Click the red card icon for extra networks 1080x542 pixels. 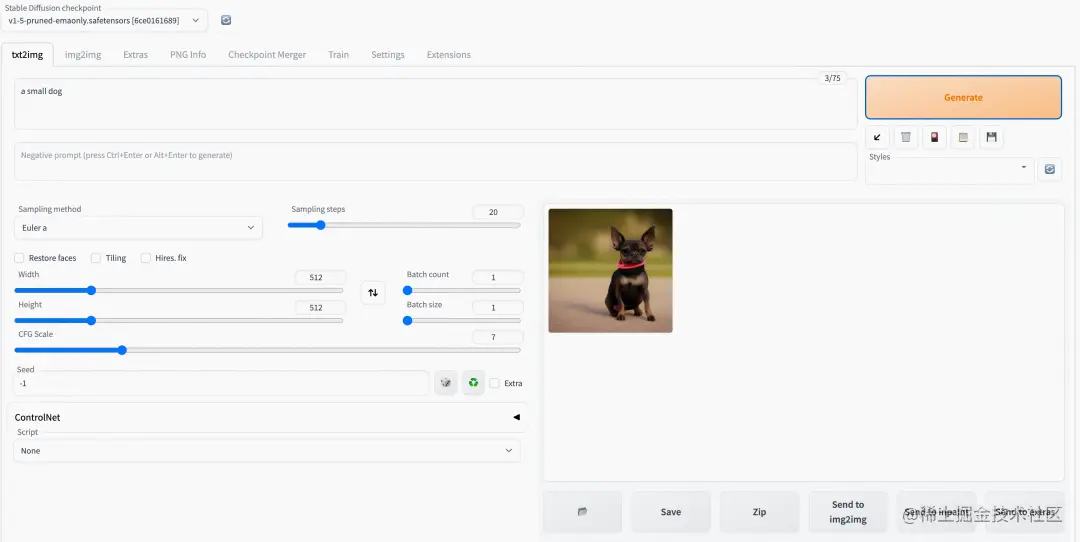click(934, 137)
